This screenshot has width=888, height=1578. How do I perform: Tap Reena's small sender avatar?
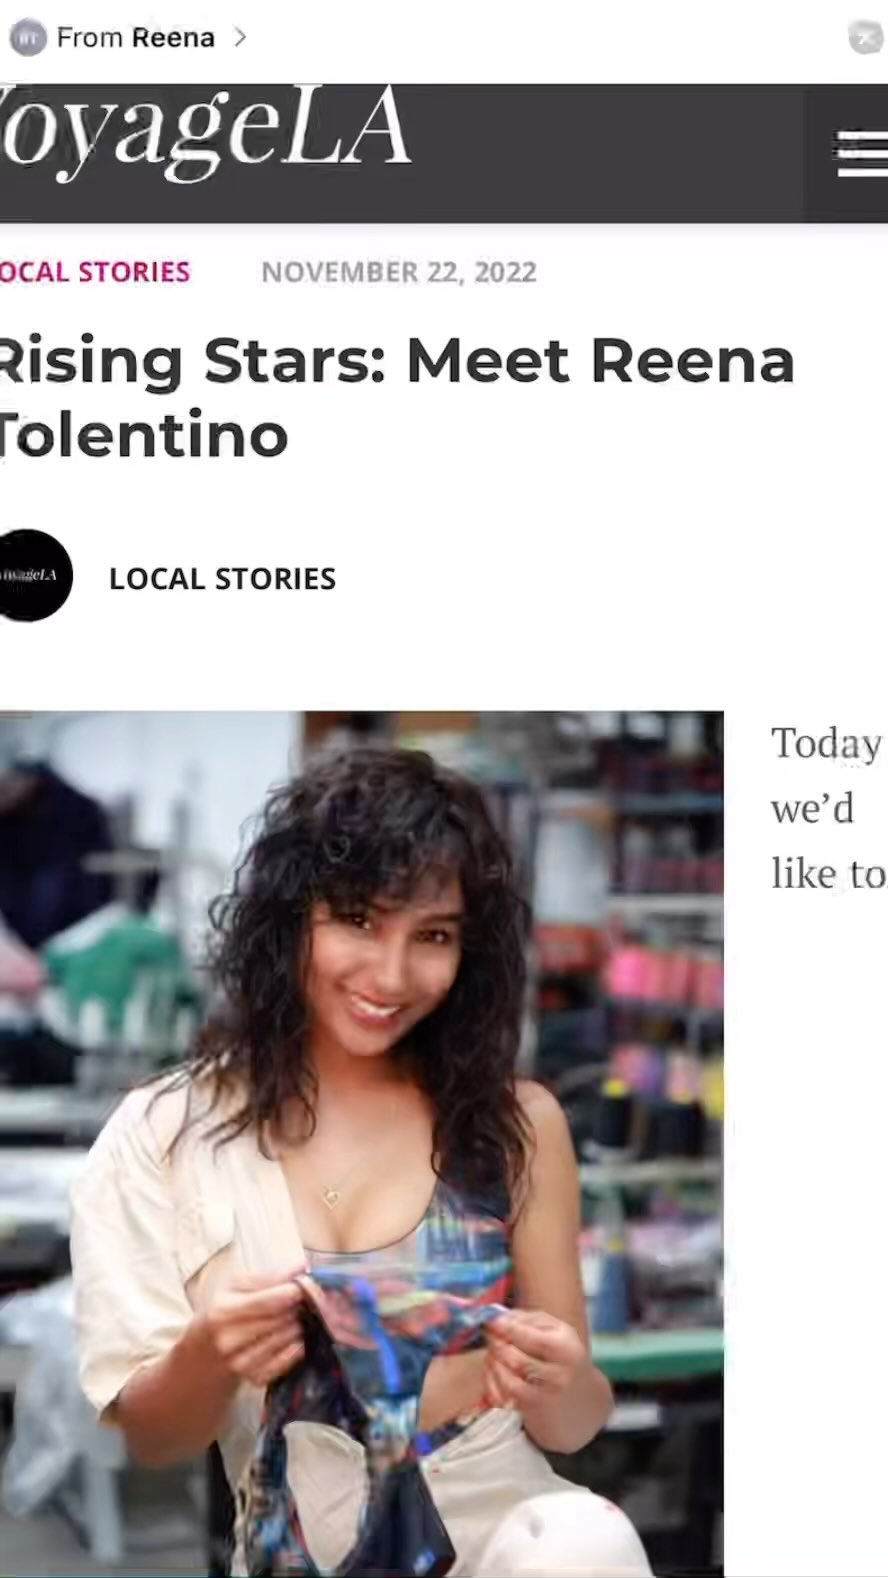[27, 38]
